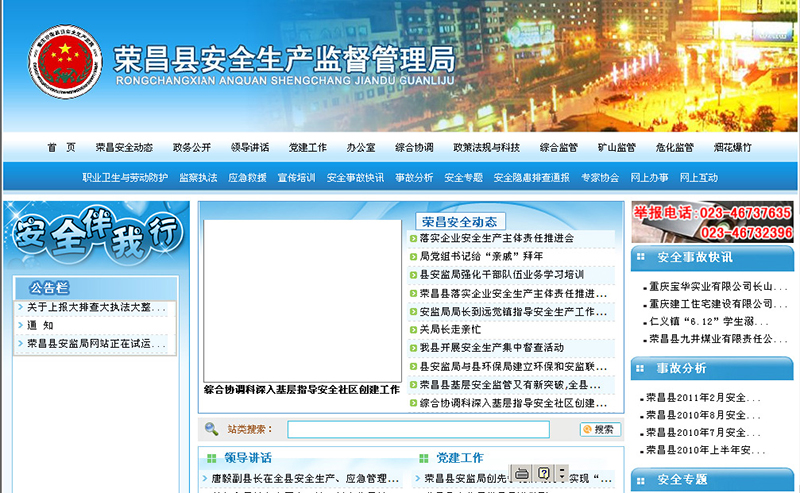Open 综合监管 menu item
Screen dimensions: 800x493
click(x=559, y=147)
